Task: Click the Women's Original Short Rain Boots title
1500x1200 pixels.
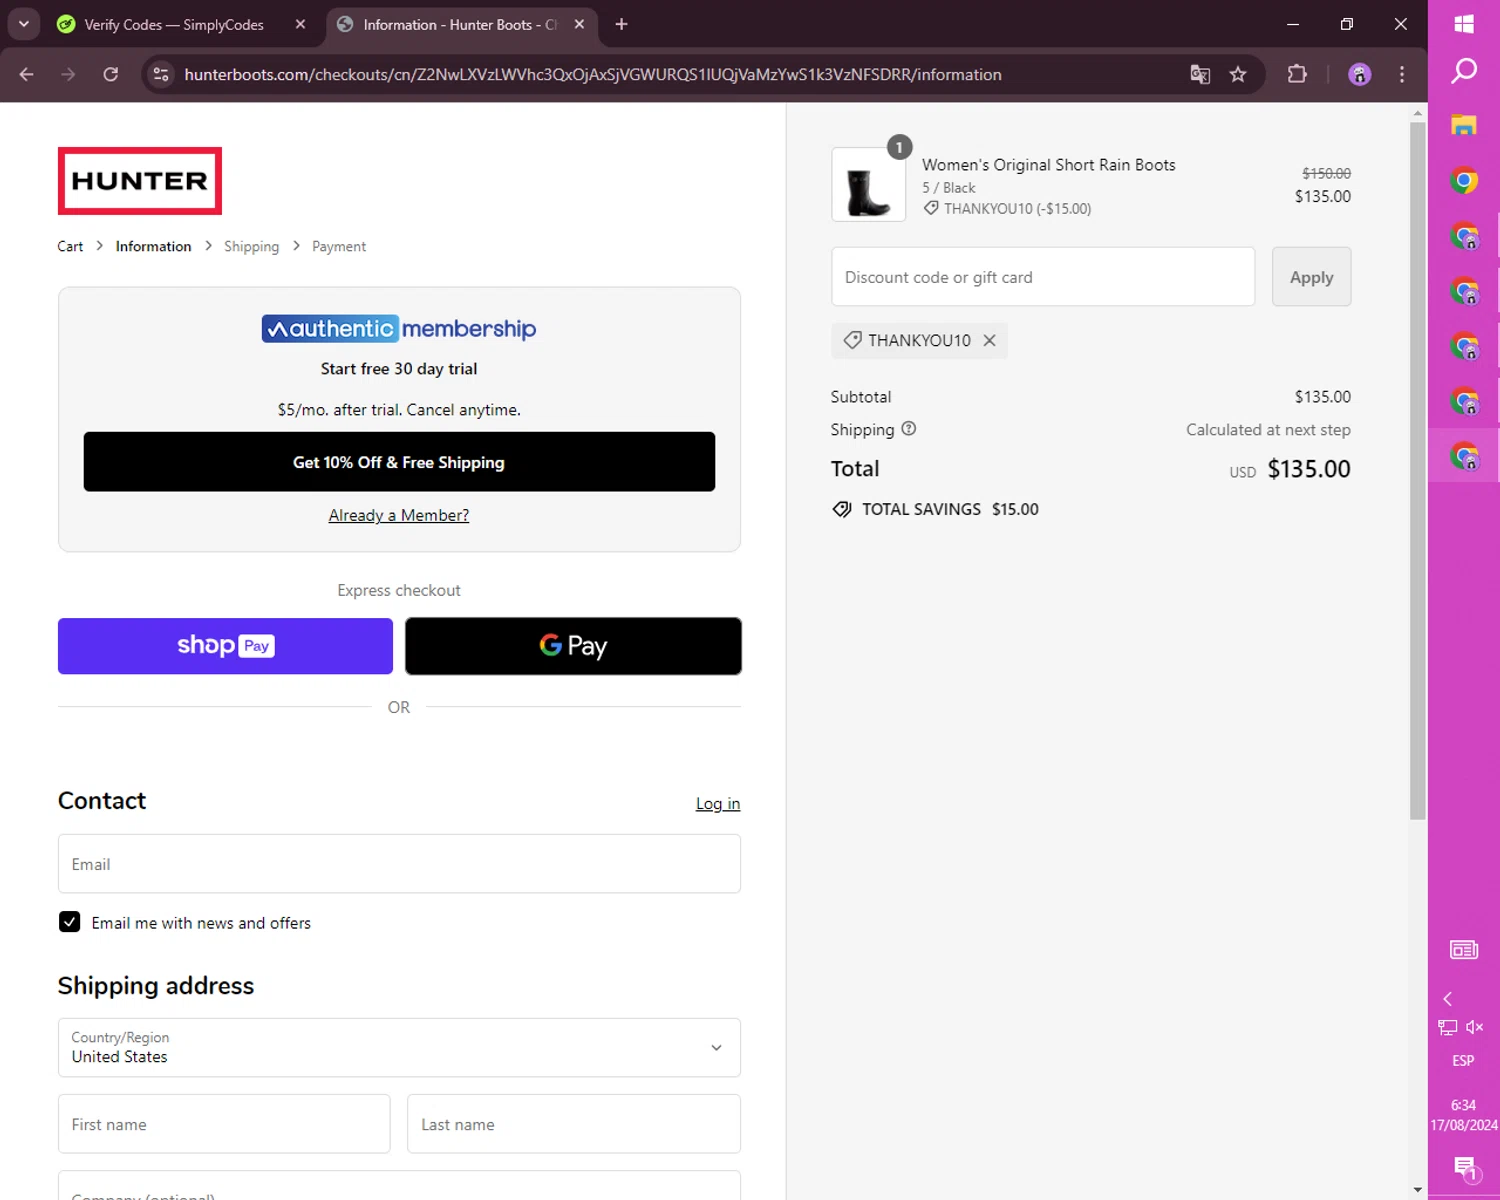Action: pyautogui.click(x=1048, y=165)
